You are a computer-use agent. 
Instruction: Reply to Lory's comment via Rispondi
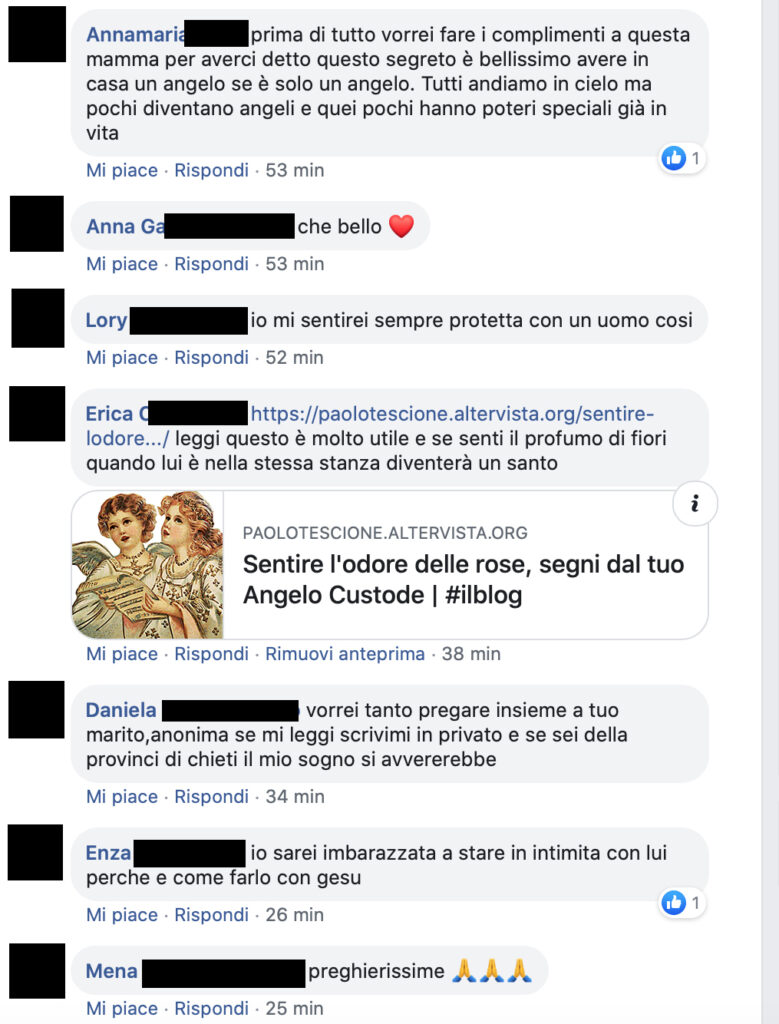click(x=212, y=358)
